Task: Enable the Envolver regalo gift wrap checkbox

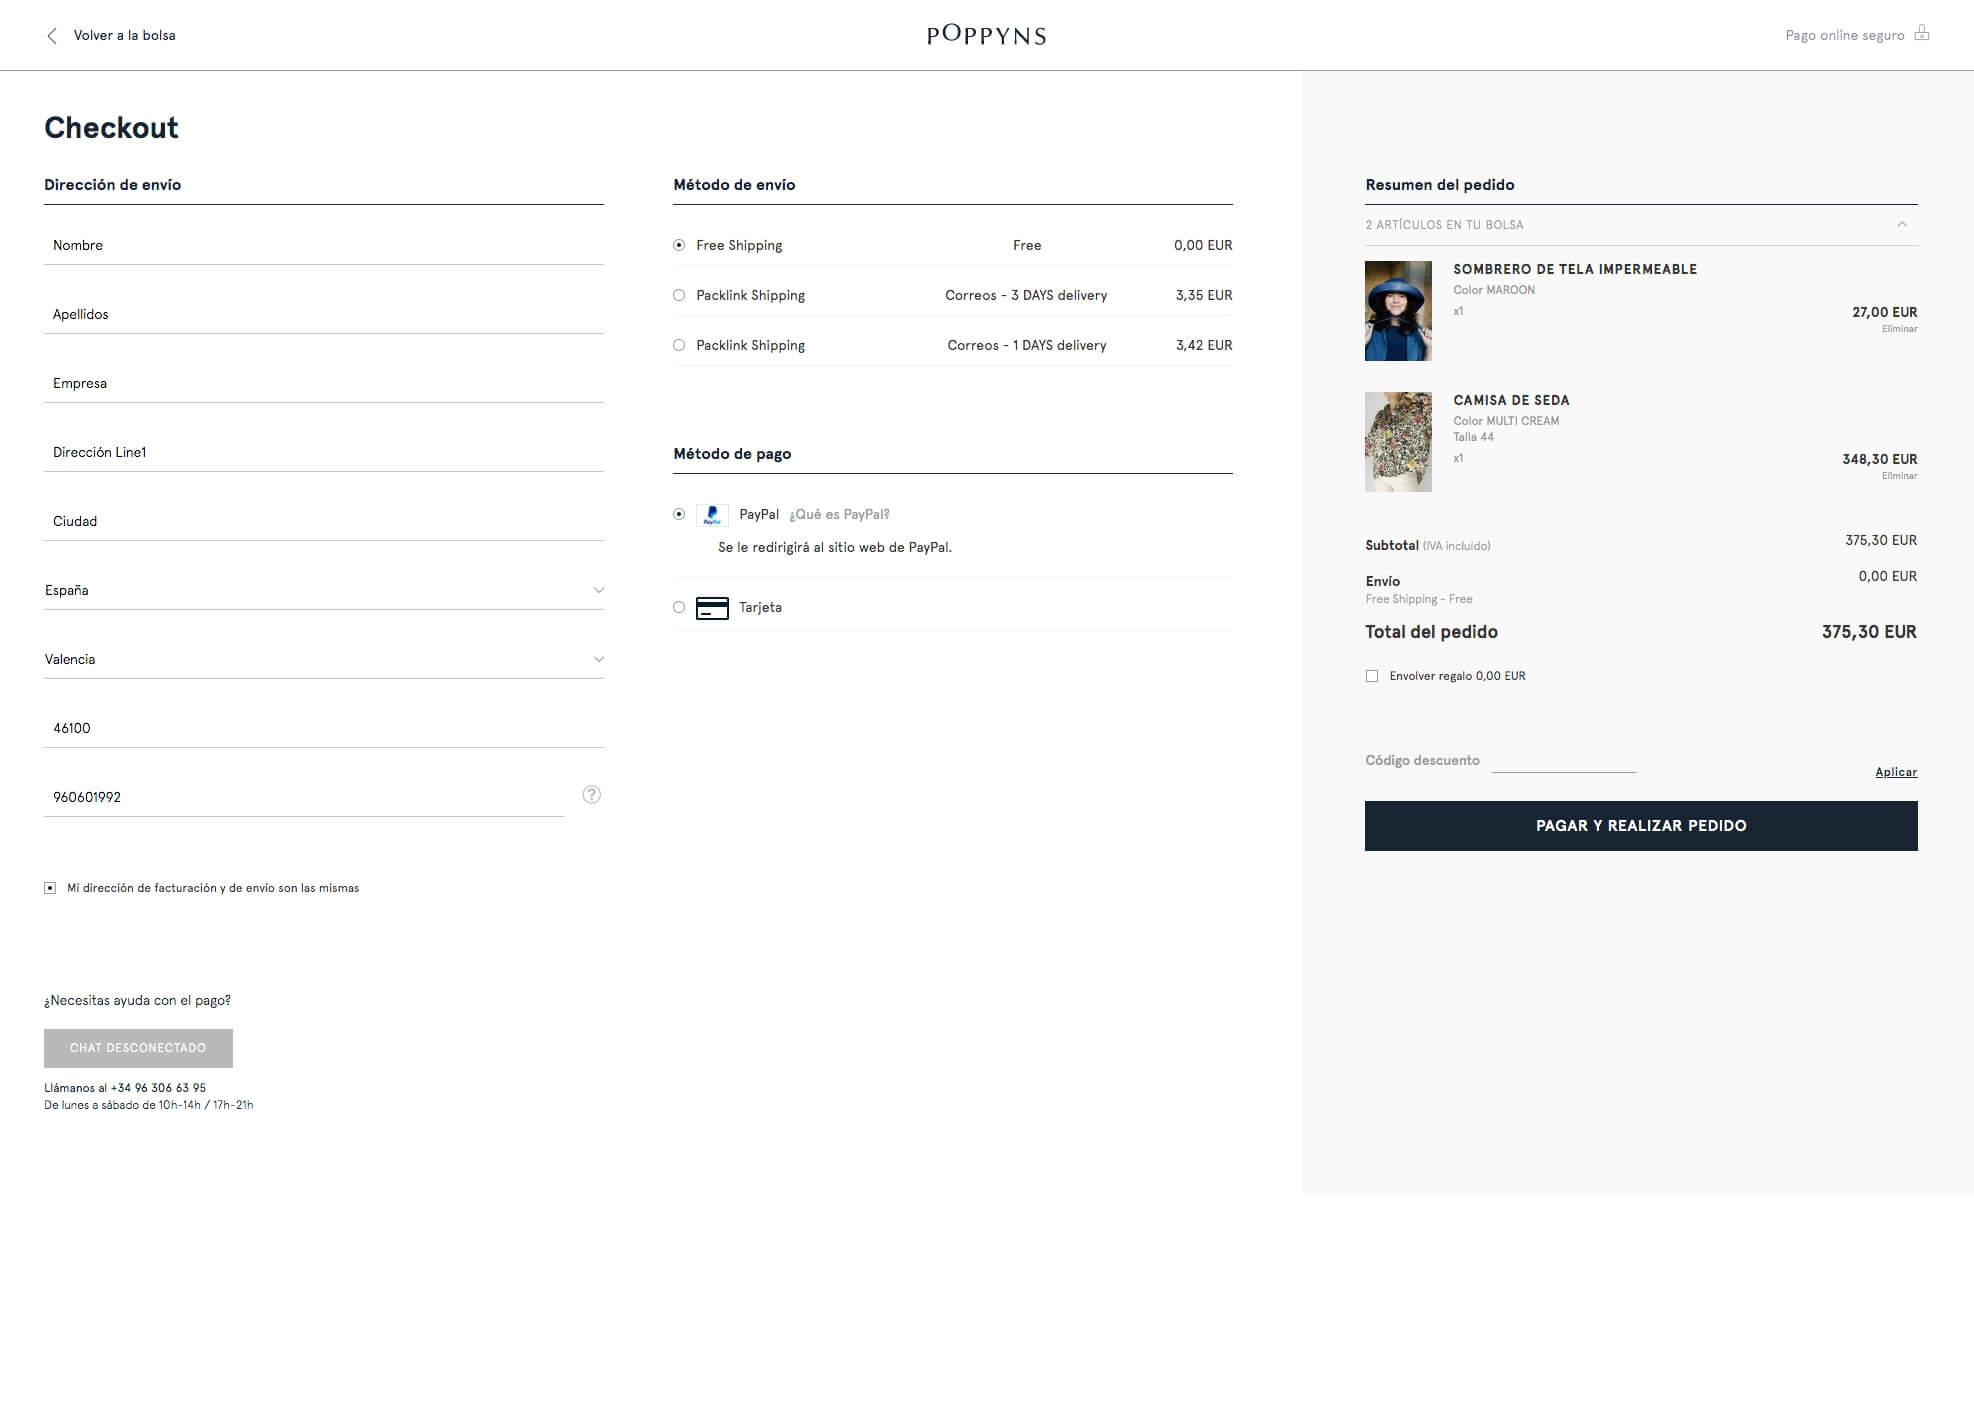Action: [x=1372, y=676]
